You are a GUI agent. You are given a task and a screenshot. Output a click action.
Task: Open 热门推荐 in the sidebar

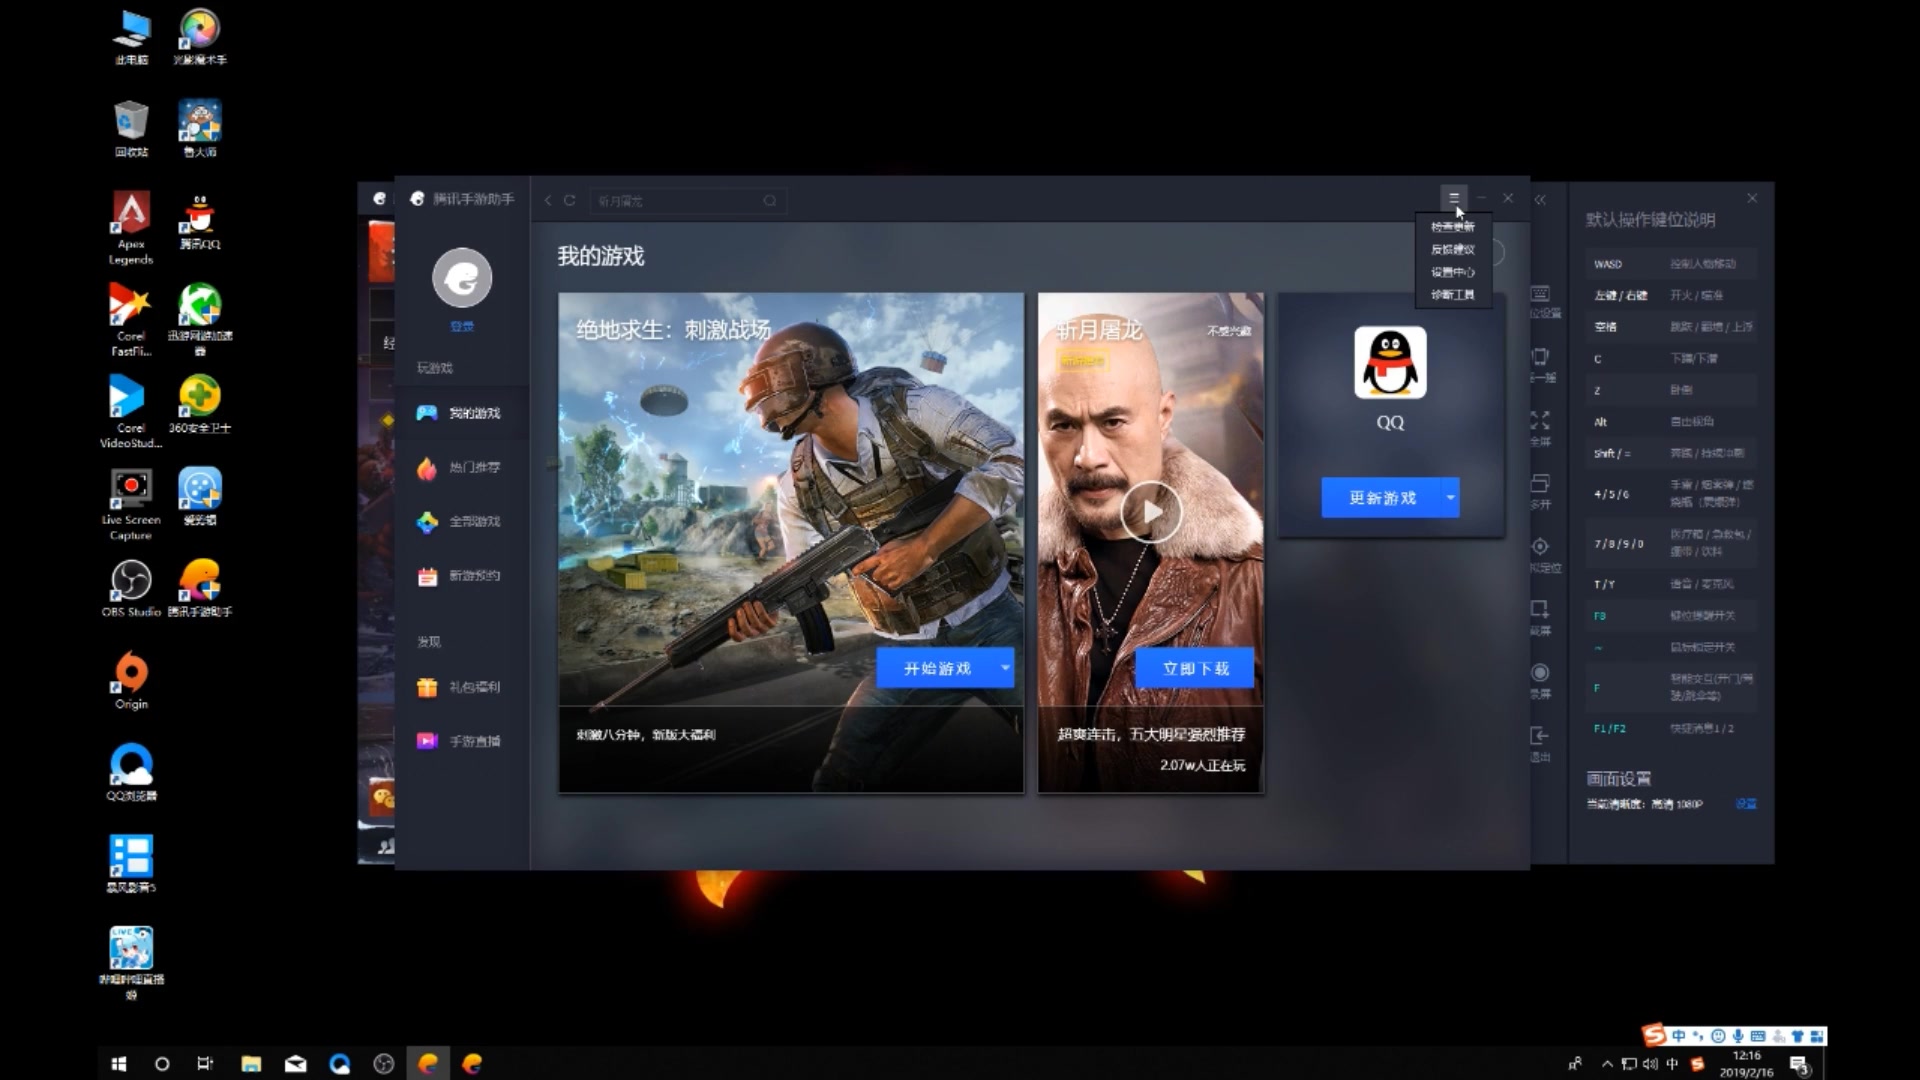461,467
